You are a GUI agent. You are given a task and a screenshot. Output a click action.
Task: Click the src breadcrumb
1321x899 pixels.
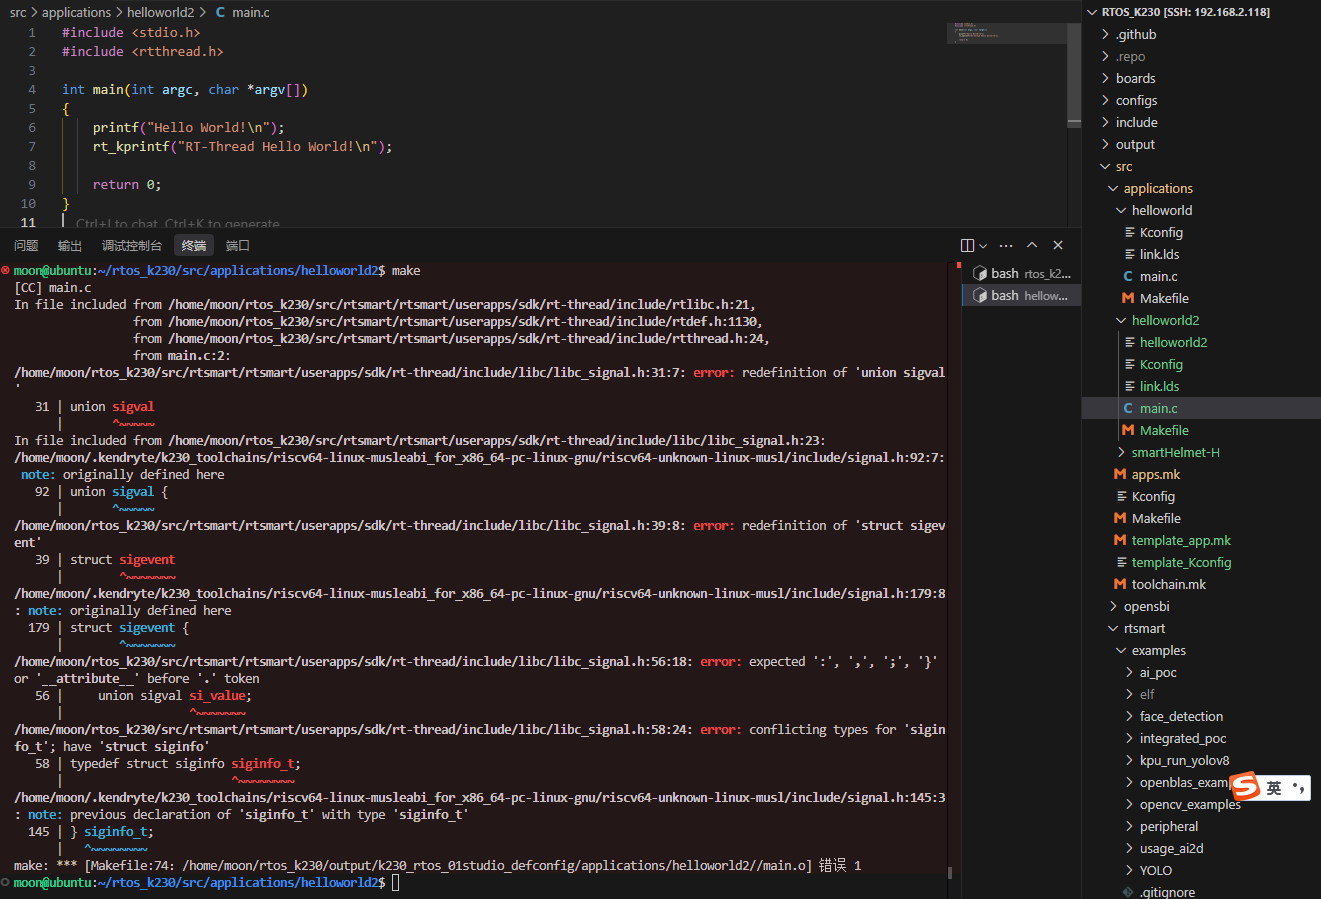(x=18, y=12)
